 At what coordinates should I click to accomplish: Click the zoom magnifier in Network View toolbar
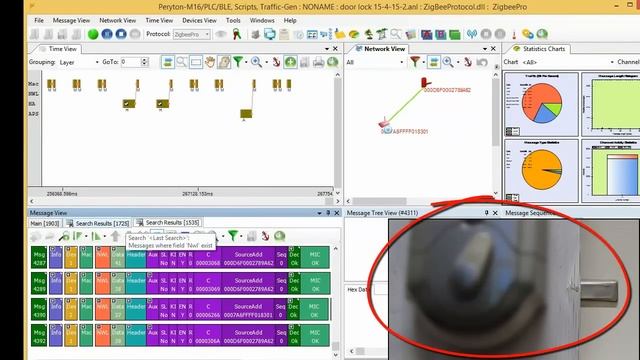[448, 62]
